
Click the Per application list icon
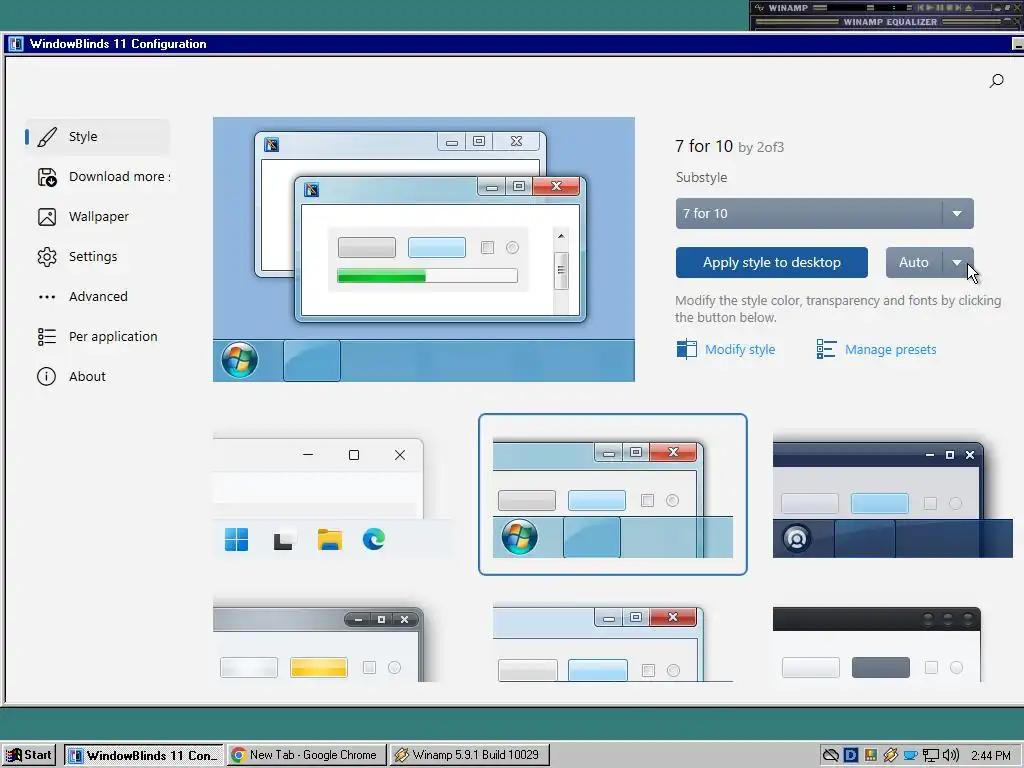point(47,336)
